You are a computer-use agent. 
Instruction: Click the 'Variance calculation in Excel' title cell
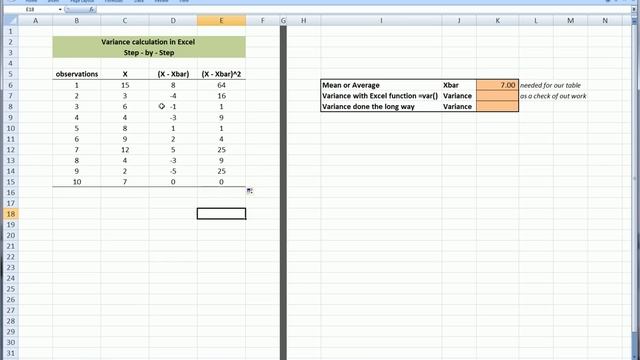[149, 42]
